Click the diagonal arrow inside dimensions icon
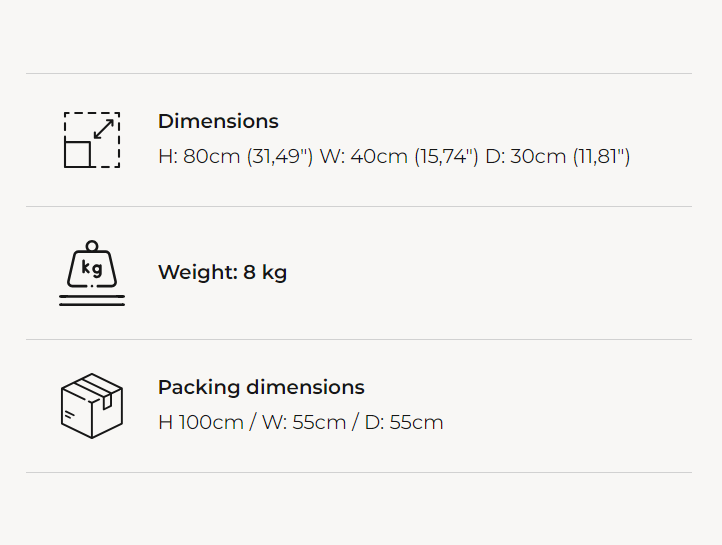This screenshot has width=722, height=545. click(x=103, y=130)
